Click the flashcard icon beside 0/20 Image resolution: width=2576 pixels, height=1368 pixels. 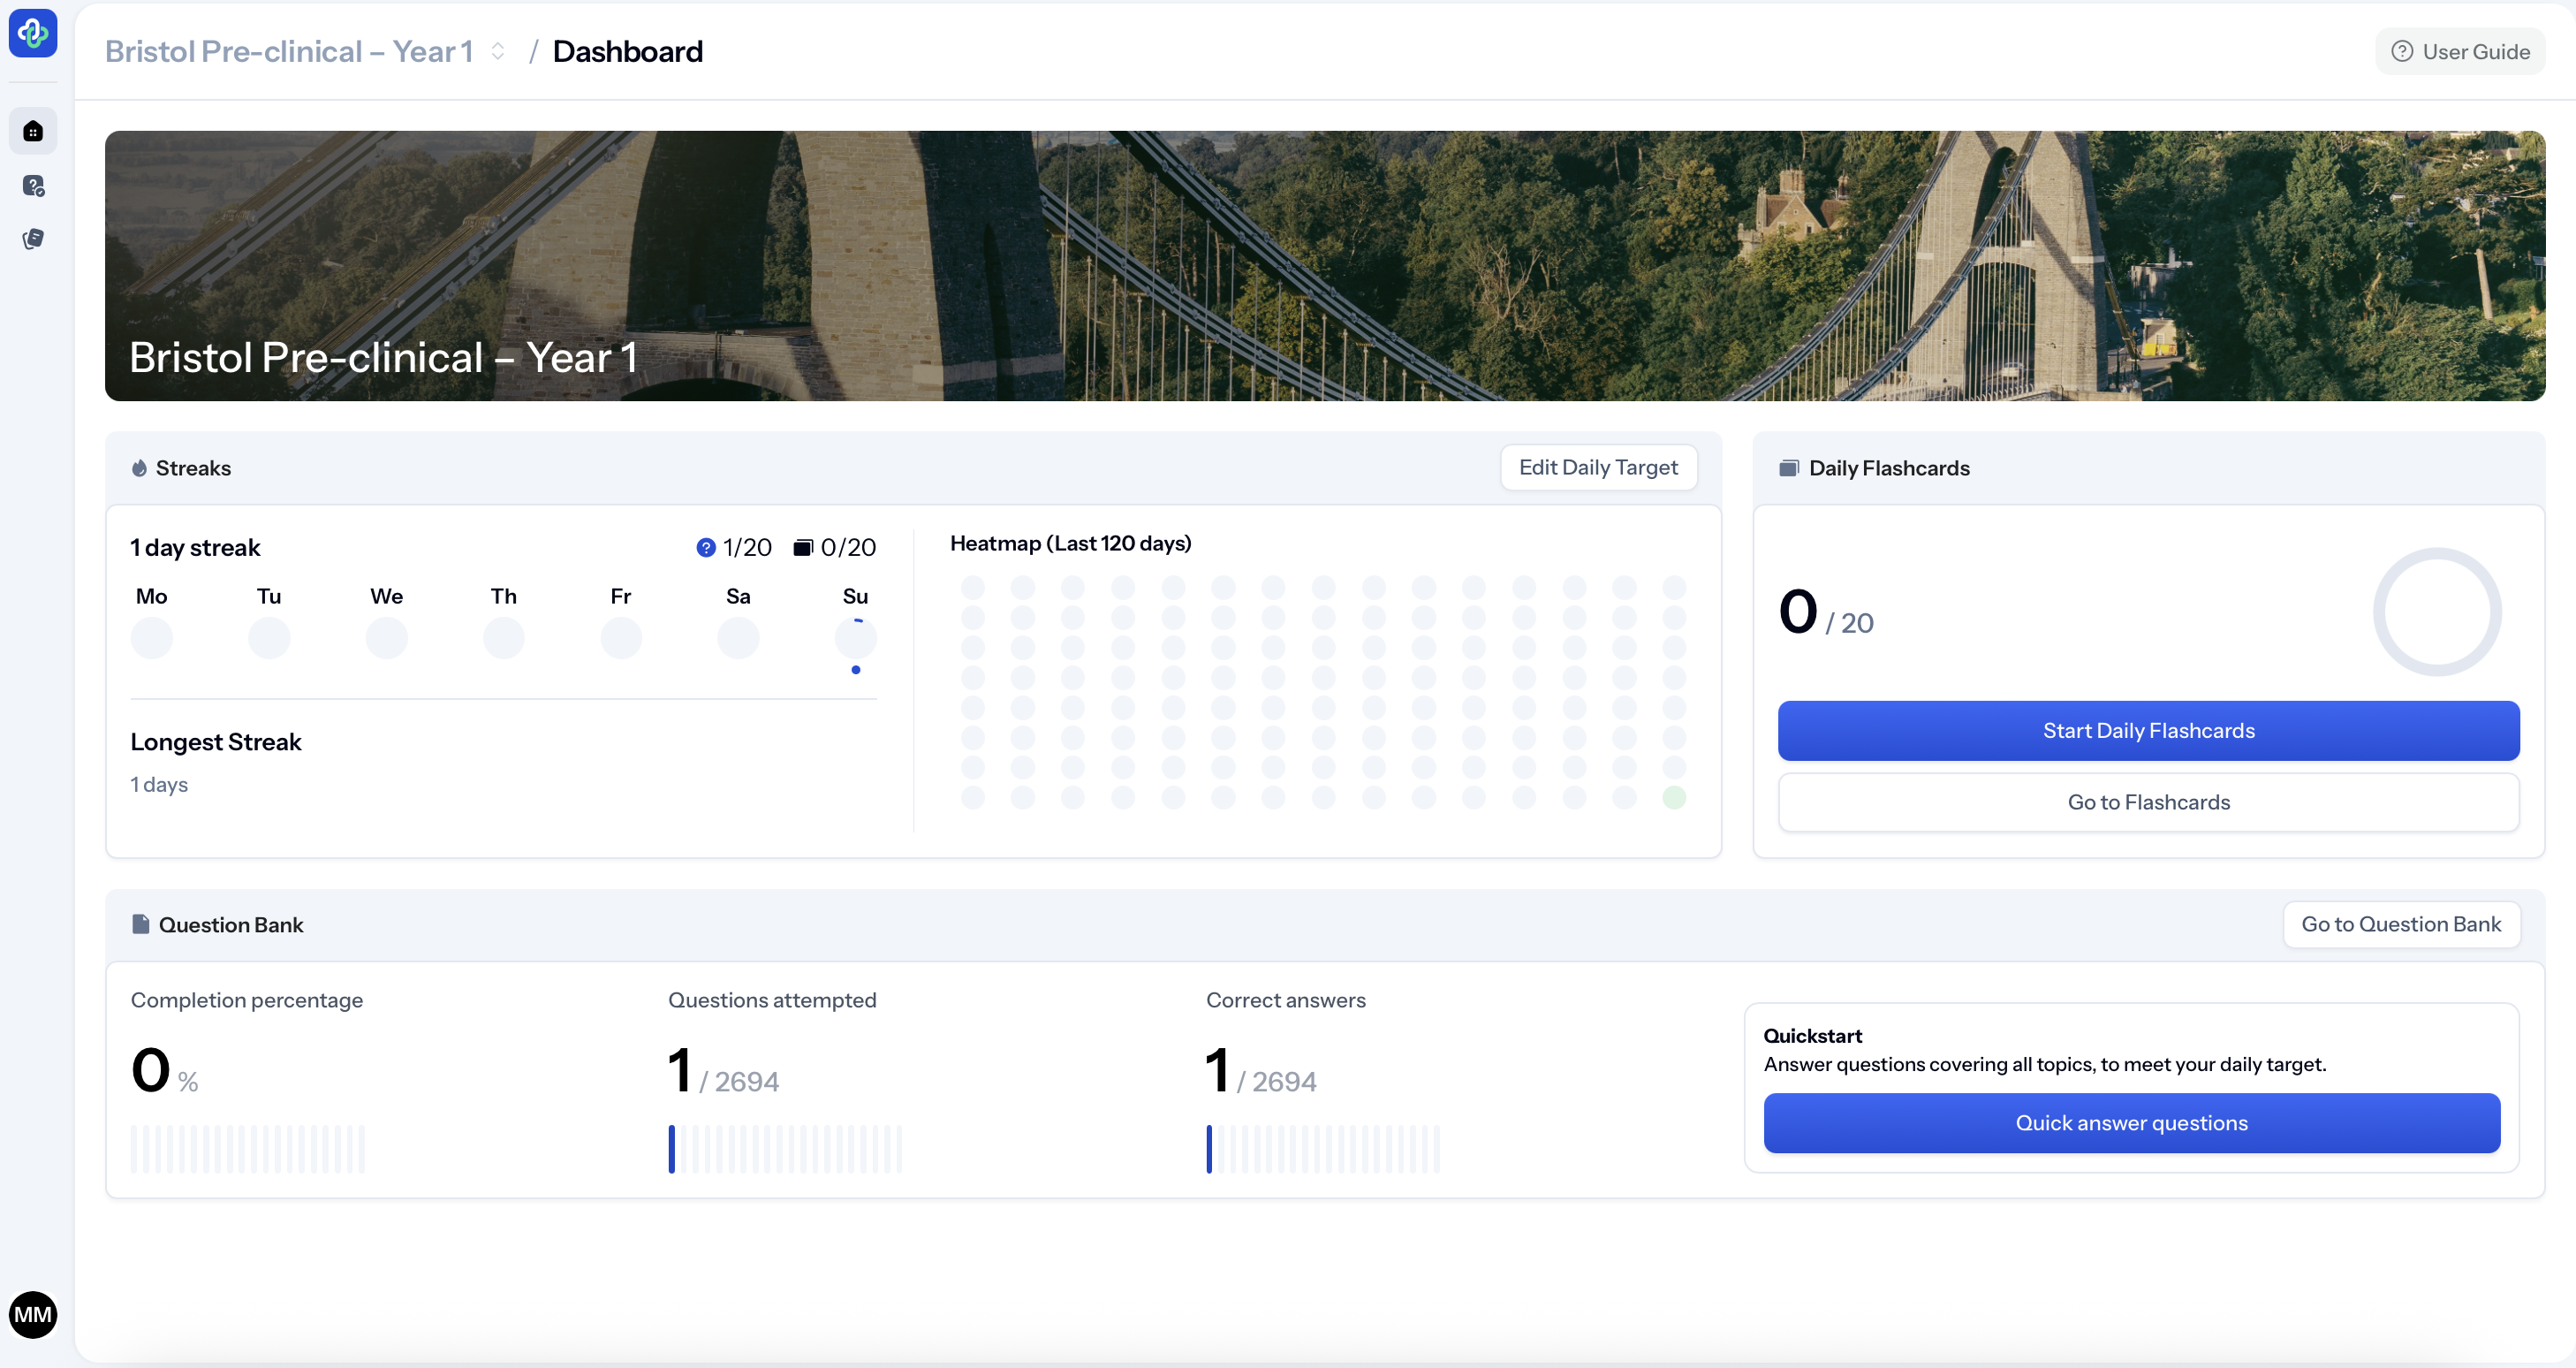(x=802, y=547)
